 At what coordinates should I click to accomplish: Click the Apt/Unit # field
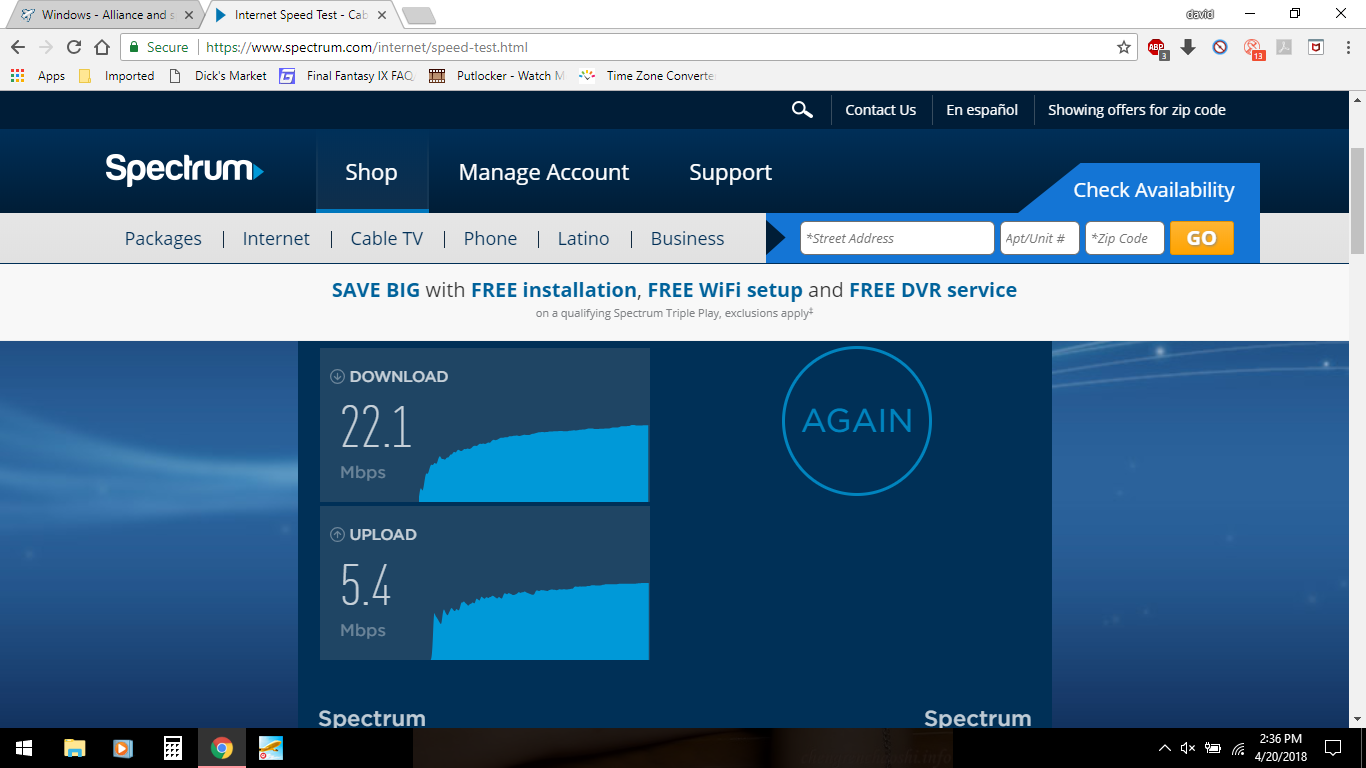pyautogui.click(x=1039, y=238)
